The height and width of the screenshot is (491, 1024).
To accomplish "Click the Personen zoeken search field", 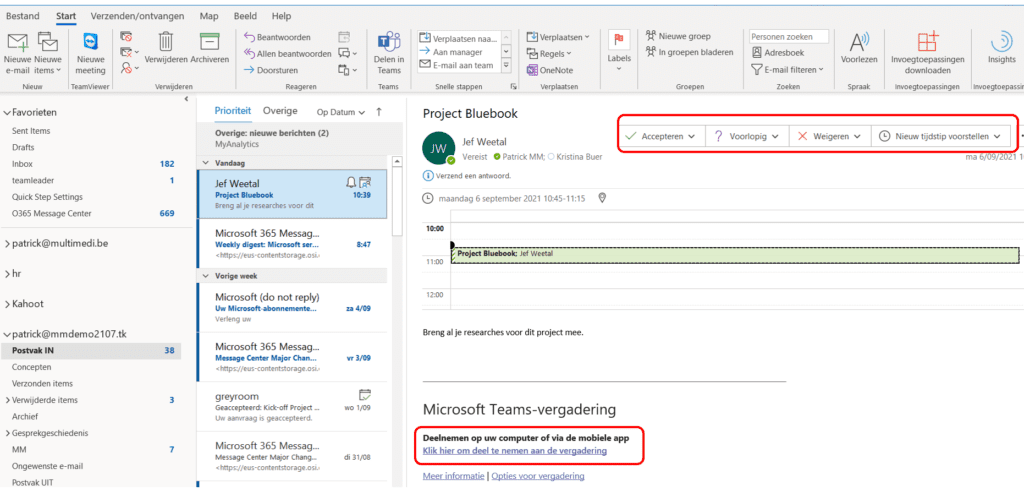I will tap(789, 37).
